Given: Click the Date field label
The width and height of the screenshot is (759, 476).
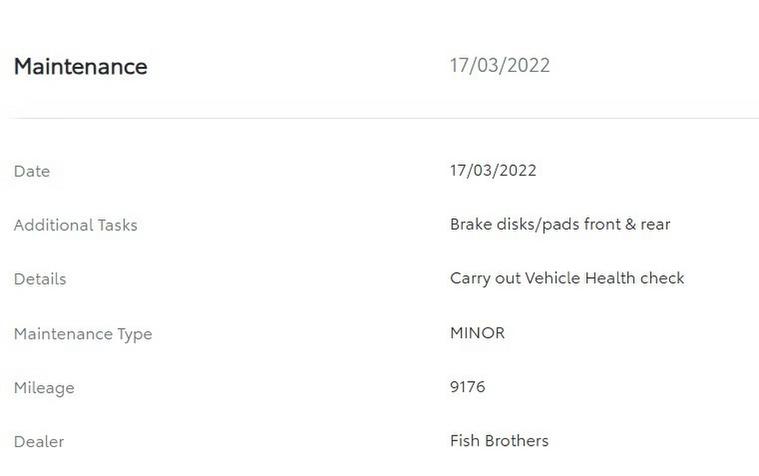Looking at the screenshot, I should click(32, 171).
